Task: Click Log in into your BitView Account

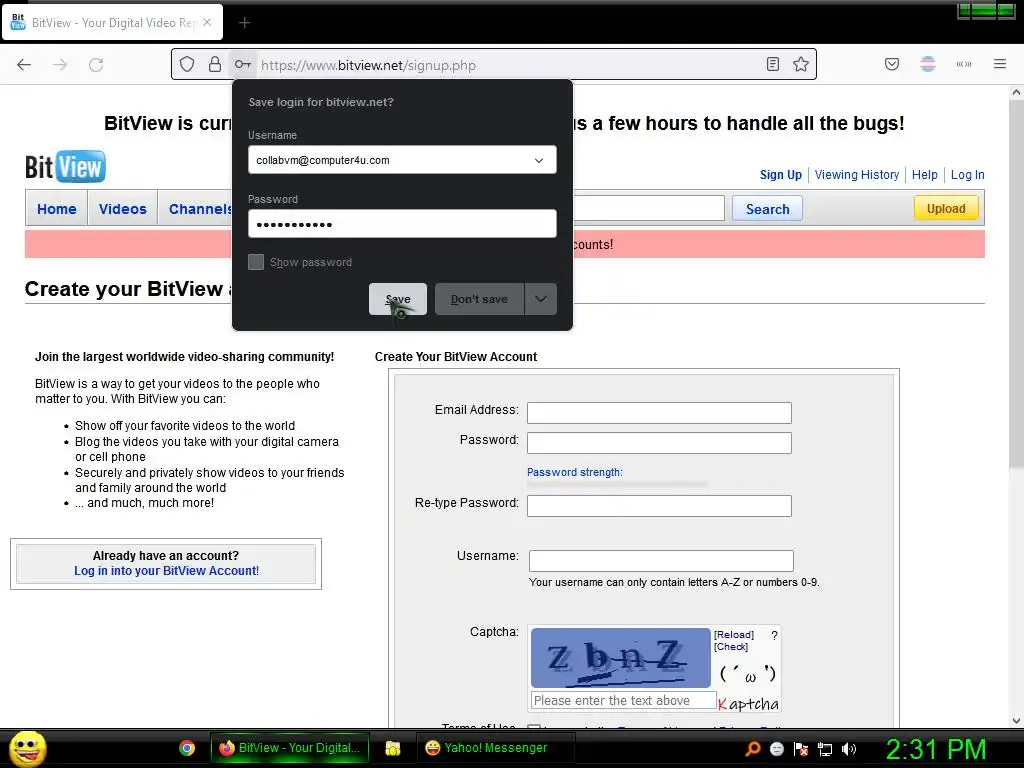Action: click(x=167, y=571)
